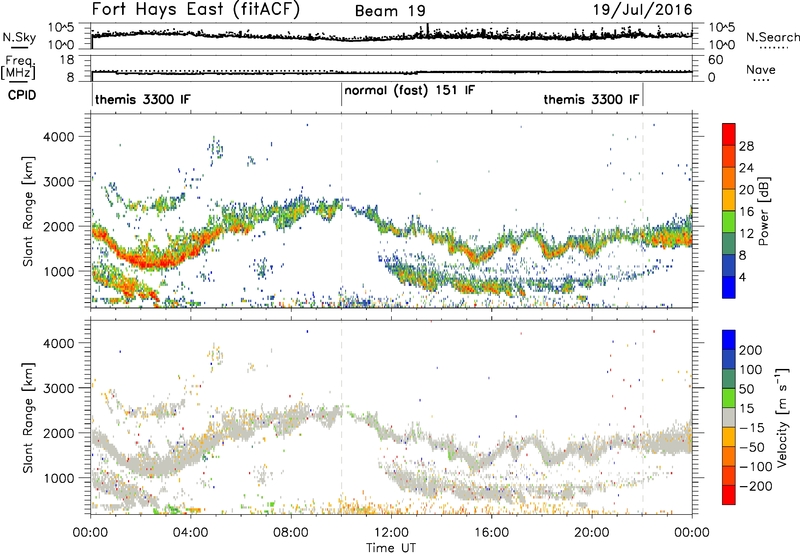Image resolution: width=800 pixels, height=554 pixels.
Task: Click the 'Power [dB]' color bar label
Action: 763,211
